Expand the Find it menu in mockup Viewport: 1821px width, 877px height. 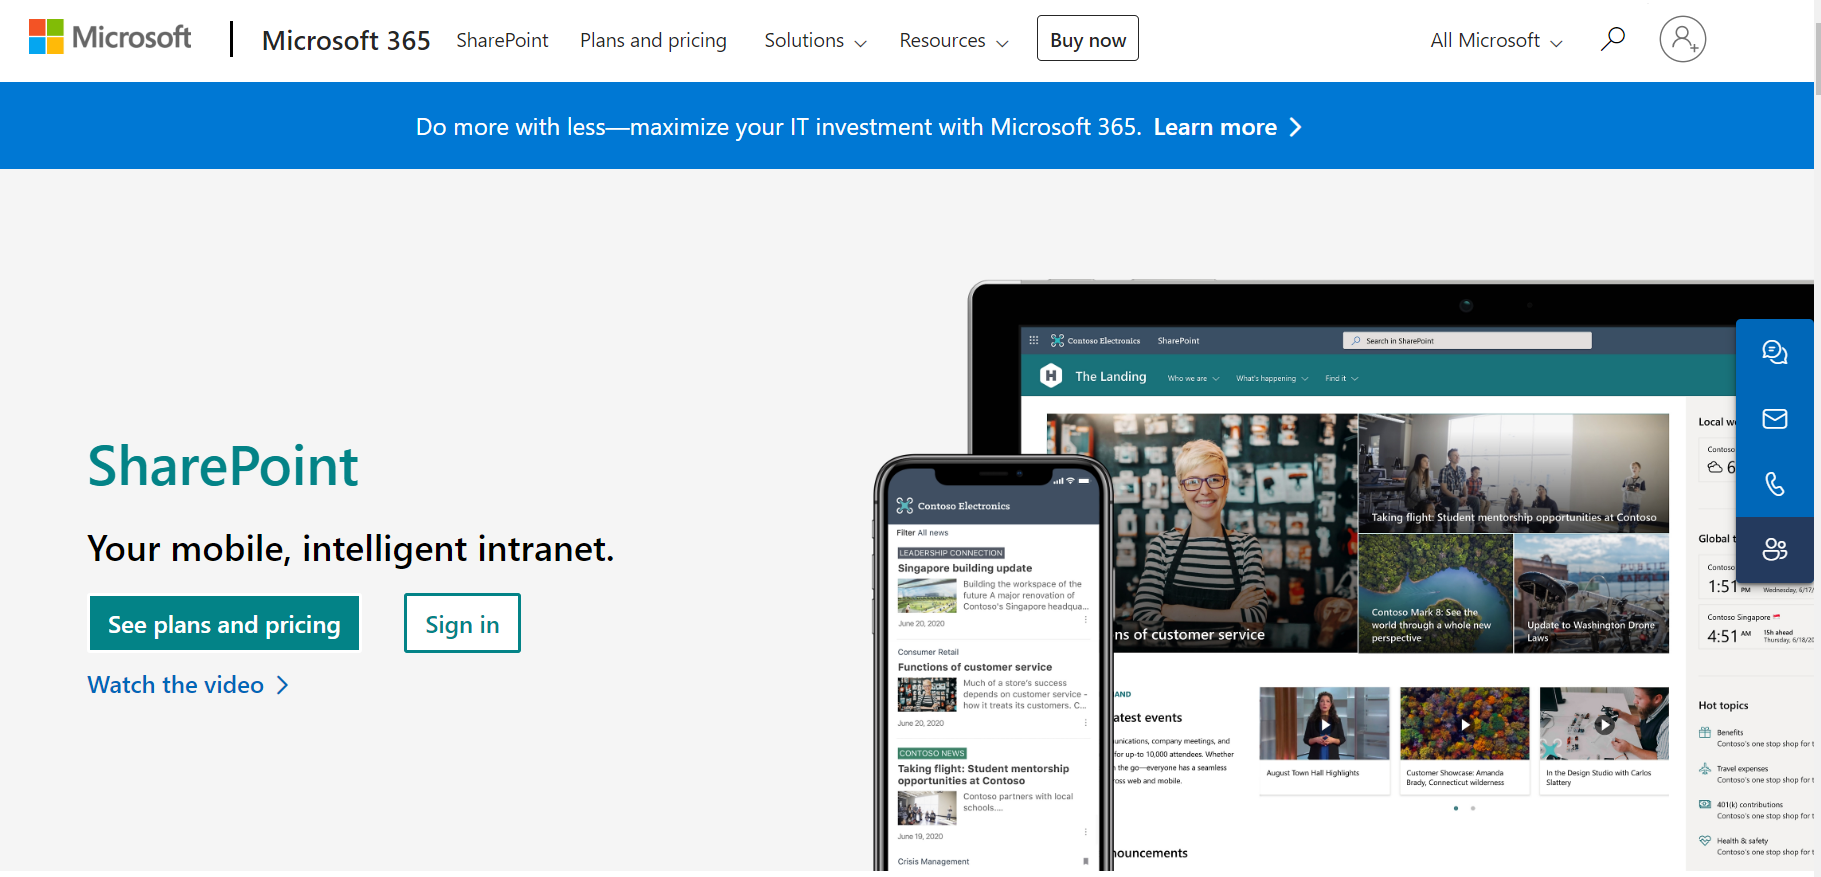[1341, 378]
